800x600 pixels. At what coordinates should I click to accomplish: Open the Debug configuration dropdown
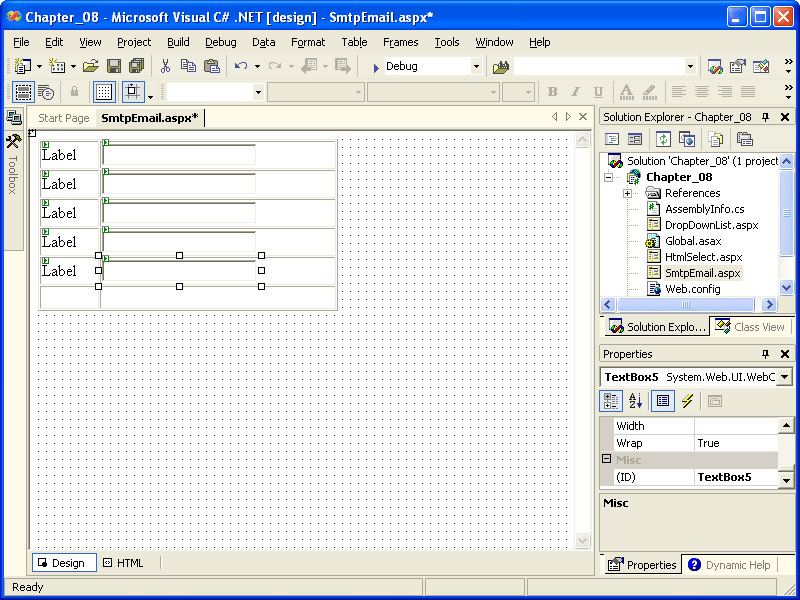tap(476, 66)
